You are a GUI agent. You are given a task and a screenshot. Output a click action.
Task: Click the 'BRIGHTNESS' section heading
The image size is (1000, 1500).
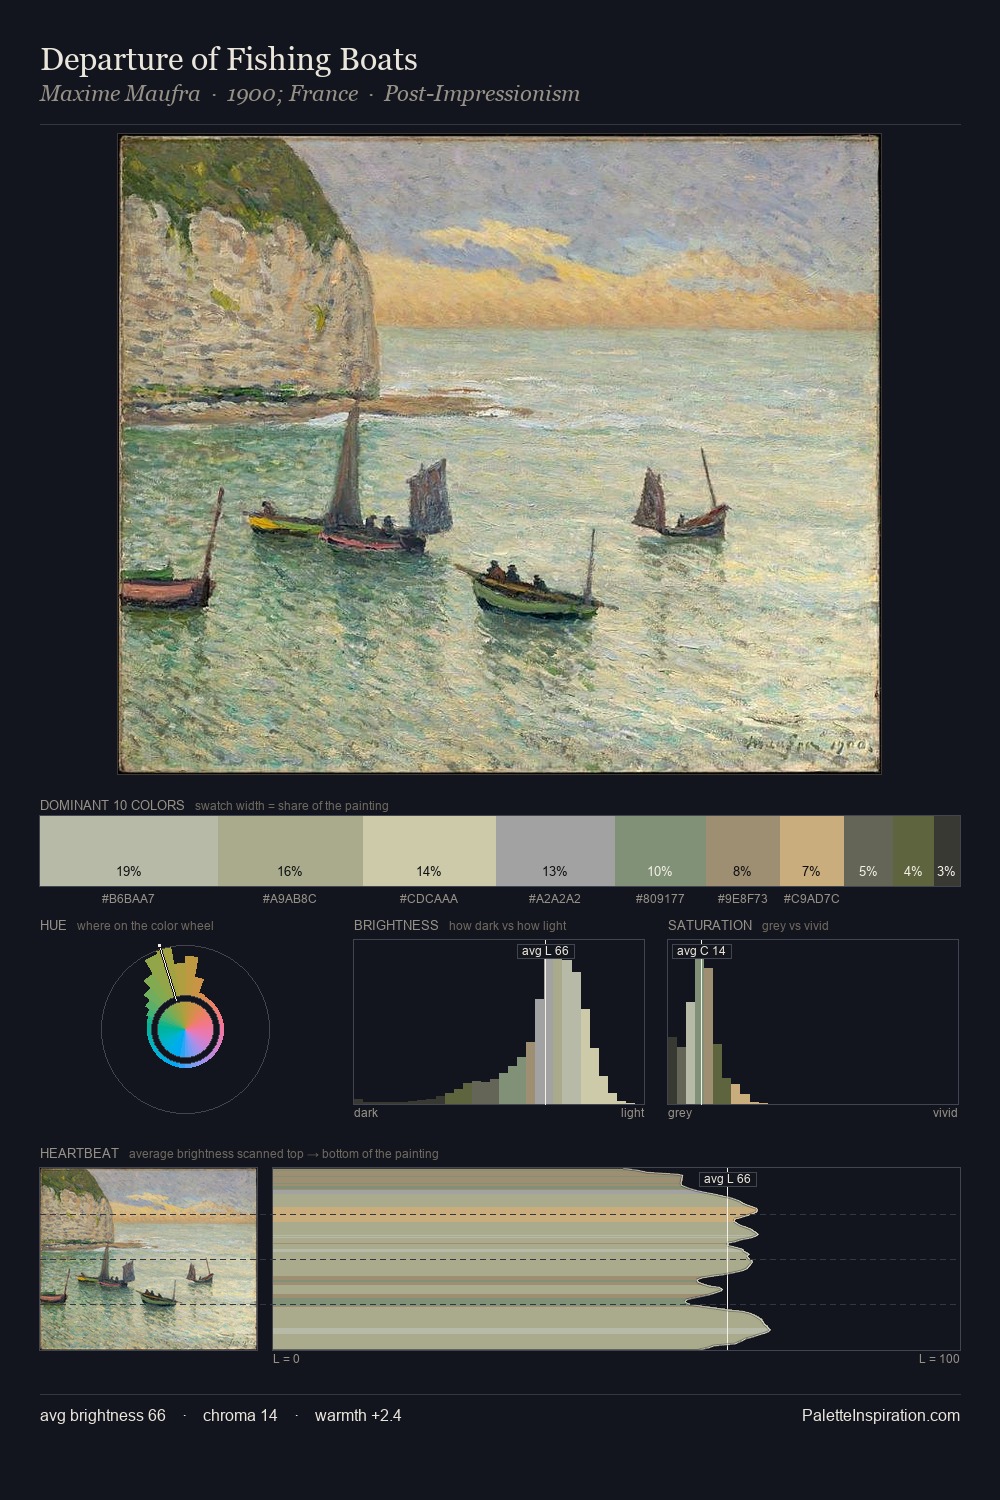396,925
